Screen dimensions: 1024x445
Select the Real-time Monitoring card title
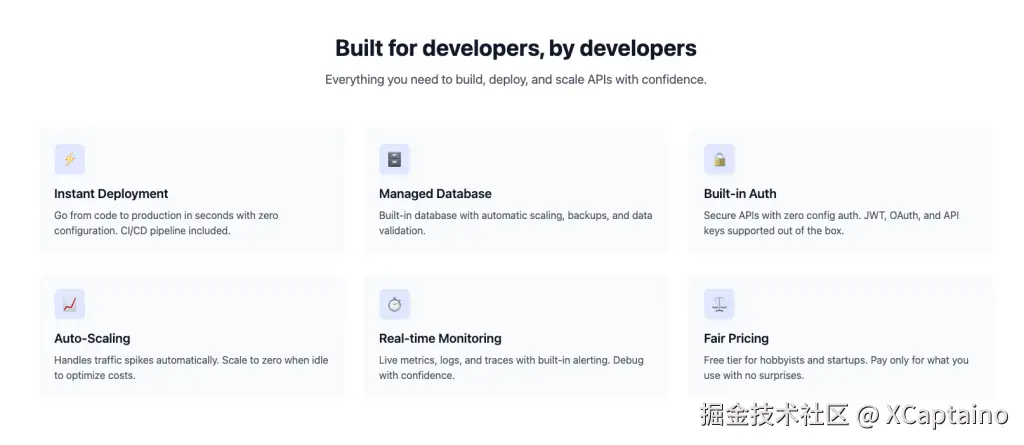tap(440, 338)
